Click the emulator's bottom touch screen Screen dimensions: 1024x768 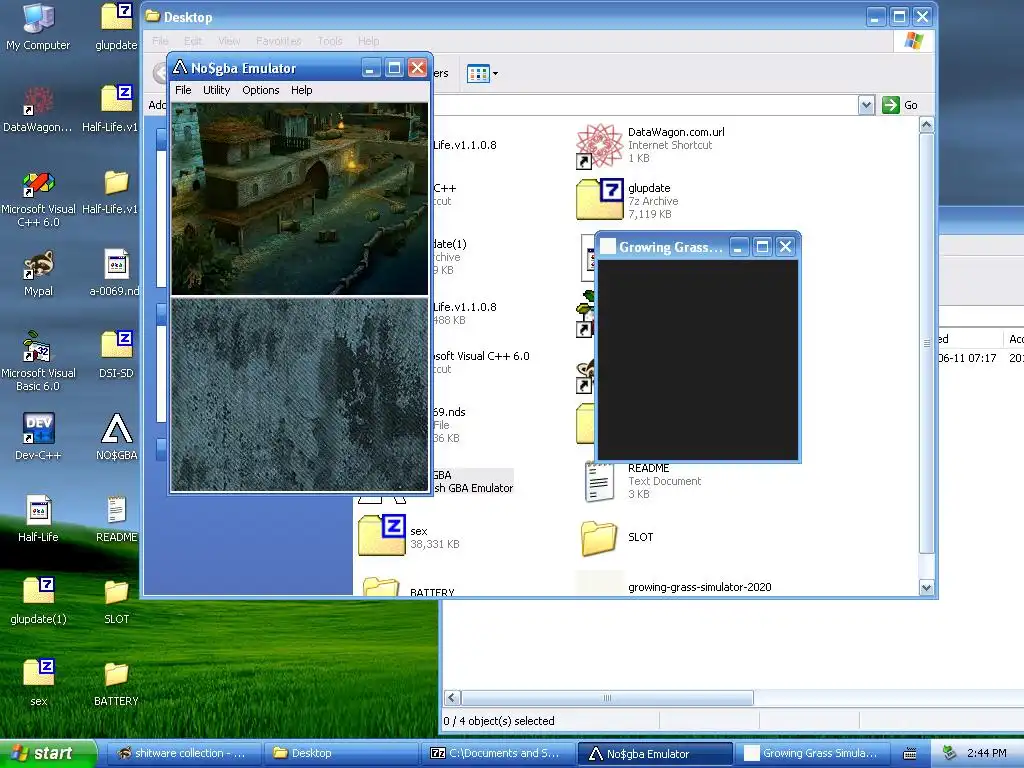point(300,394)
